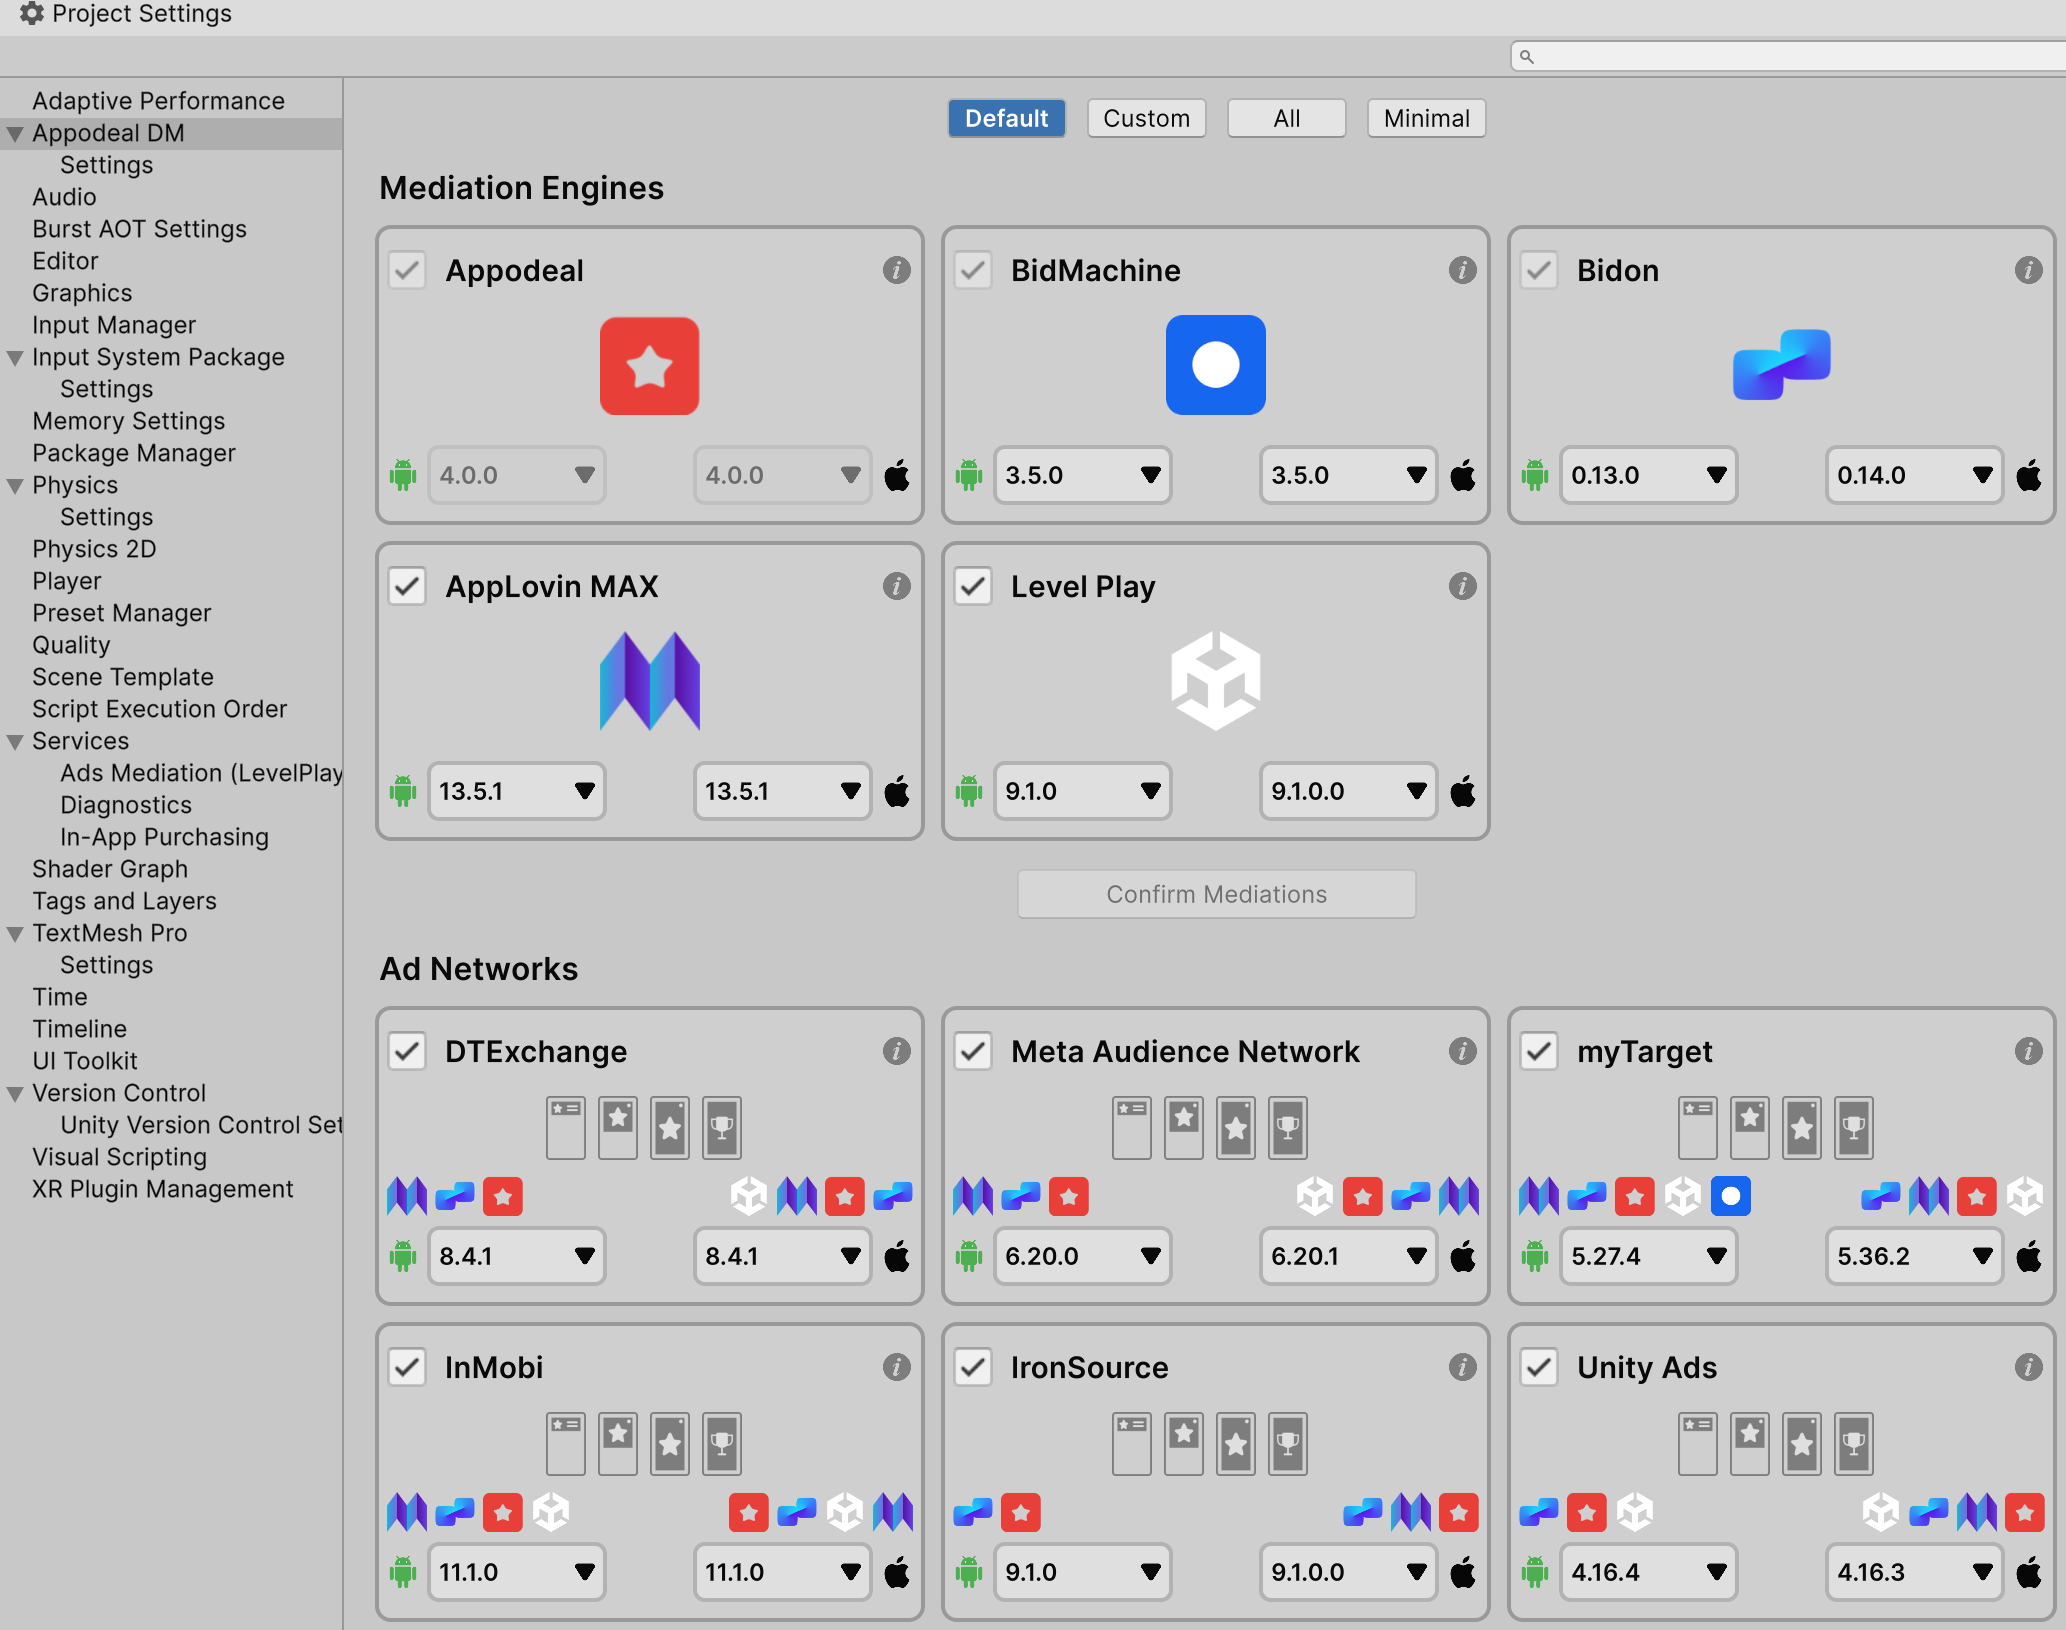2066x1630 pixels.
Task: Switch to the Custom preset tab
Action: click(1146, 118)
